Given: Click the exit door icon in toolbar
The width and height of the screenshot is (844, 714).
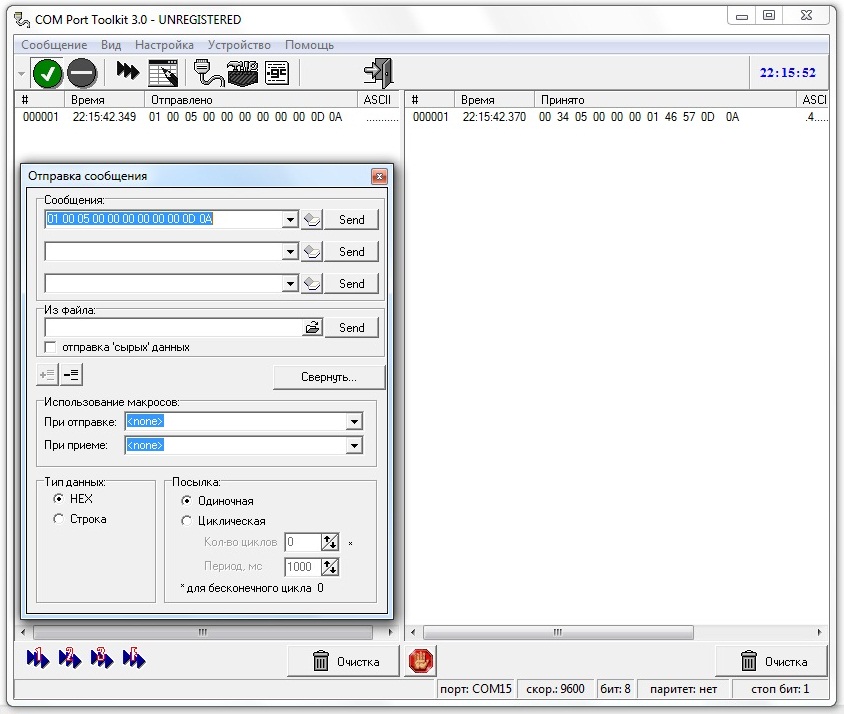Looking at the screenshot, I should tap(379, 73).
